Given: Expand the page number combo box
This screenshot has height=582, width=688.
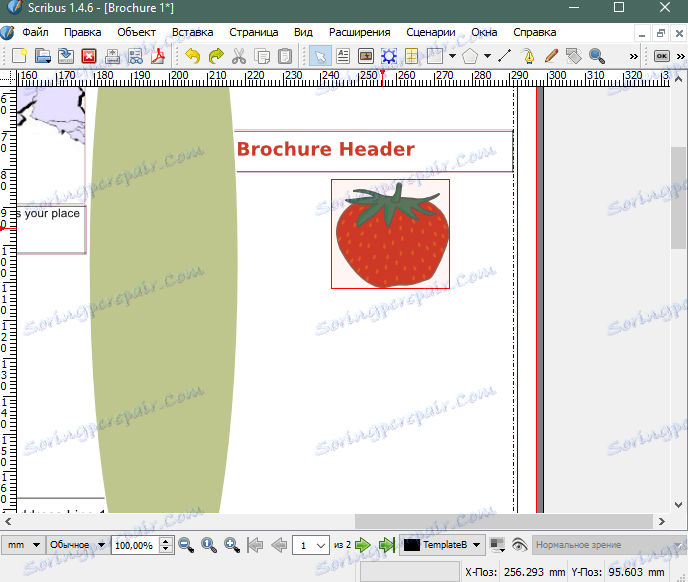Looking at the screenshot, I should coord(320,545).
